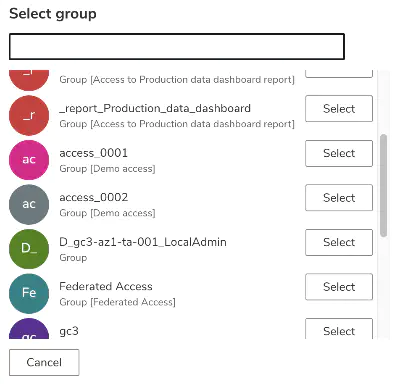Viewport: 400px width, 384px height.
Task: Click the purple gc3 group avatar
Action: pyautogui.click(x=29, y=329)
